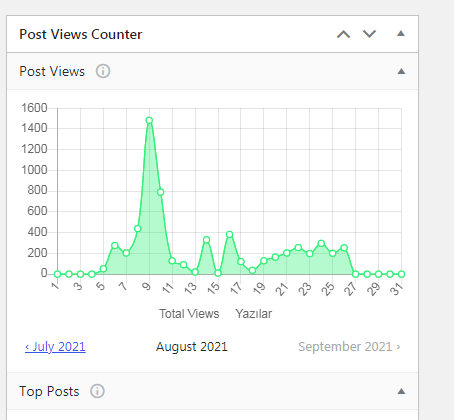Click the Post Views Counter title
454x420 pixels.
[x=81, y=34]
